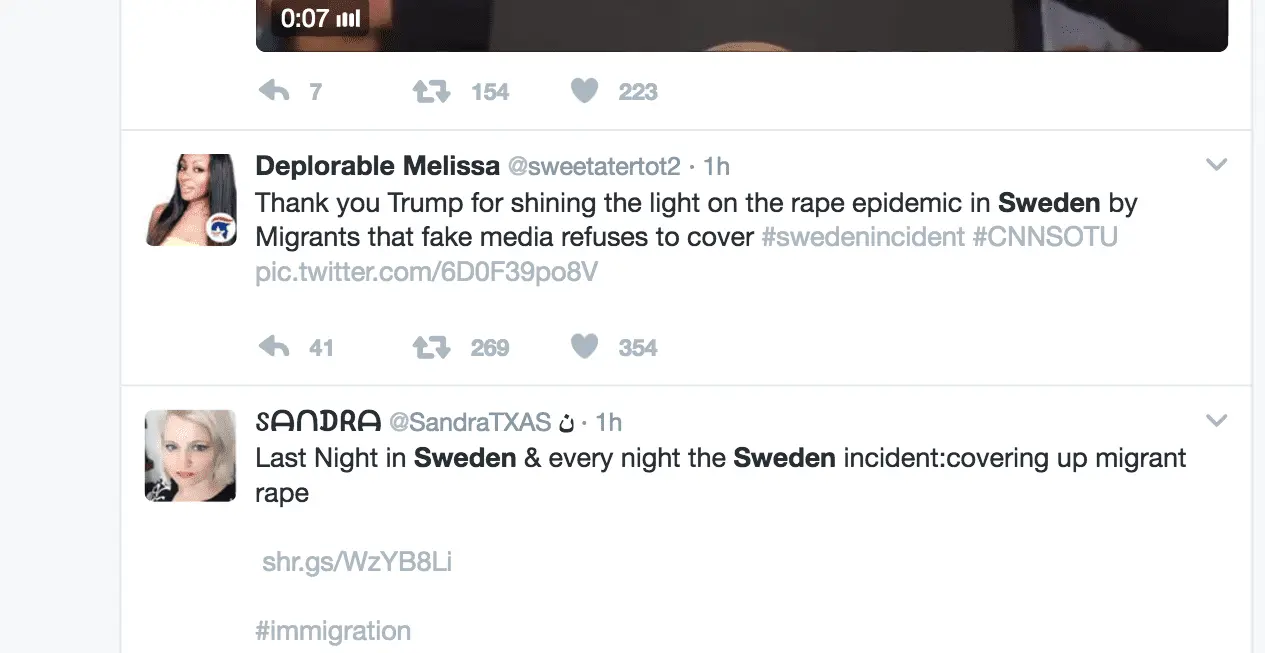Viewport: 1265px width, 653px height.
Task: Open the pic.twitter.com/6D0F39po8V link
Action: pos(426,272)
